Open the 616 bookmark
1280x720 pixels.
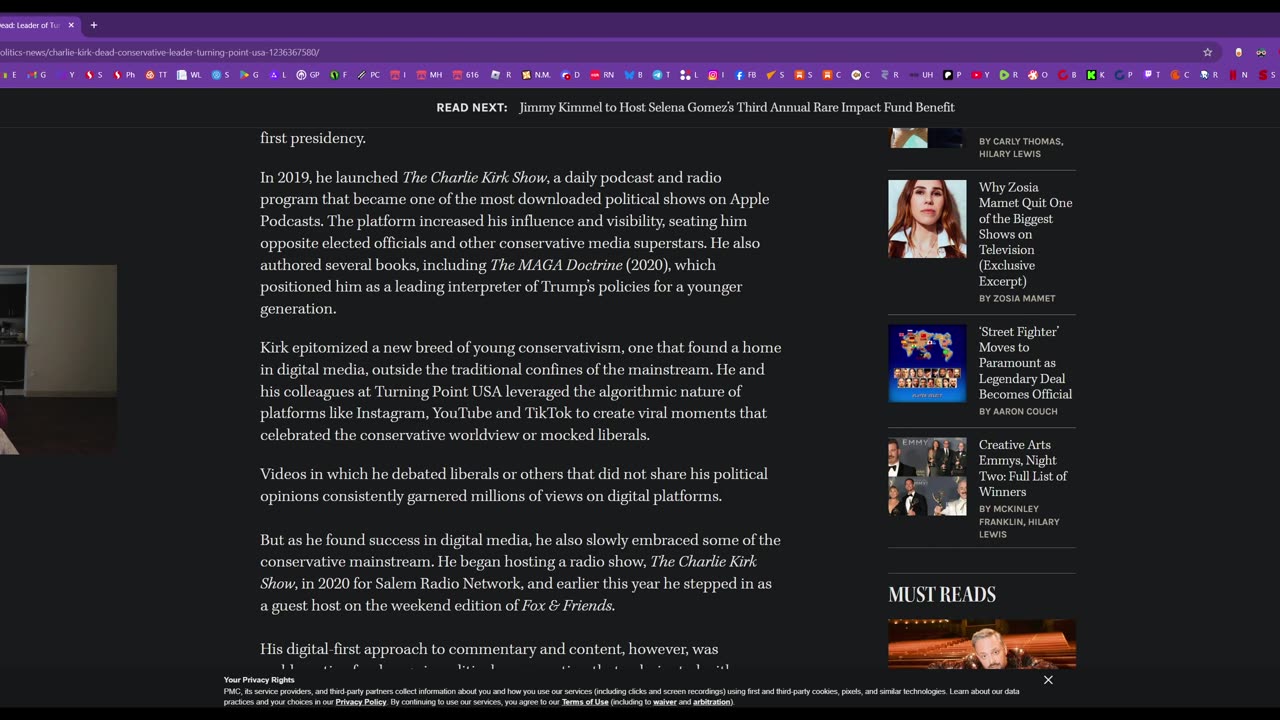(x=465, y=75)
